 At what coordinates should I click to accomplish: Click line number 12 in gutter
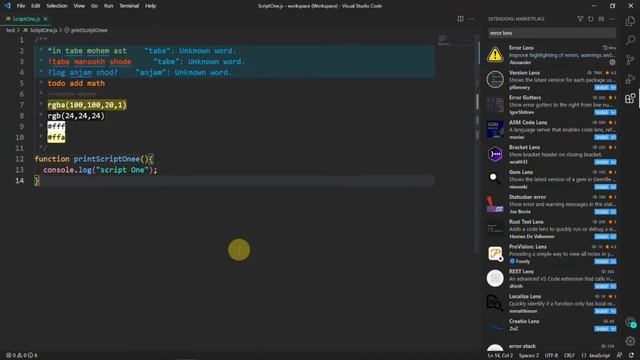point(20,159)
